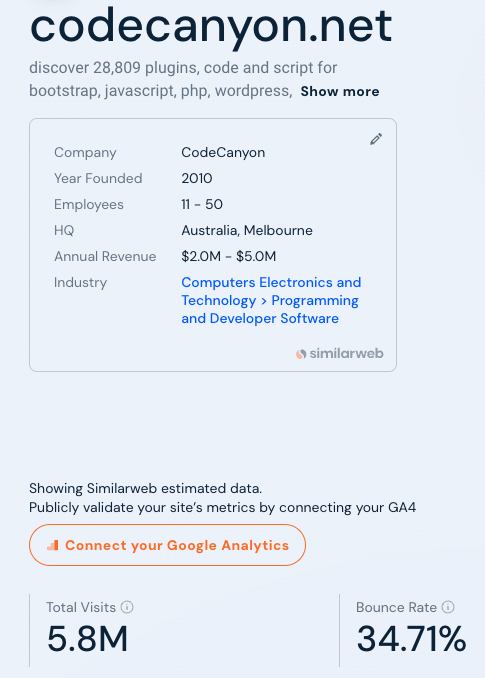Click the 34.71% bounce rate figure
Image resolution: width=485 pixels, height=678 pixels.
[411, 638]
